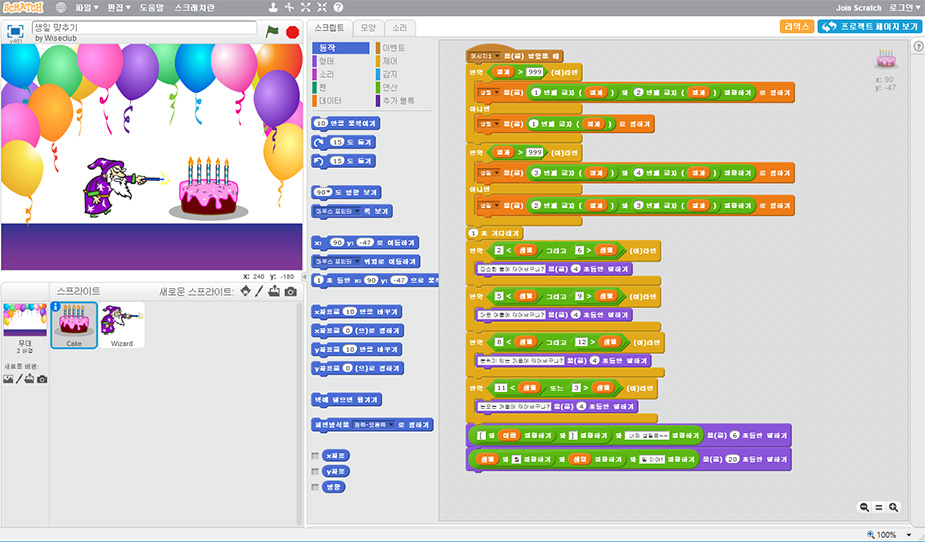Image resolution: width=925 pixels, height=542 pixels.
Task: Choose new sprite from library icon
Action: pos(246,291)
